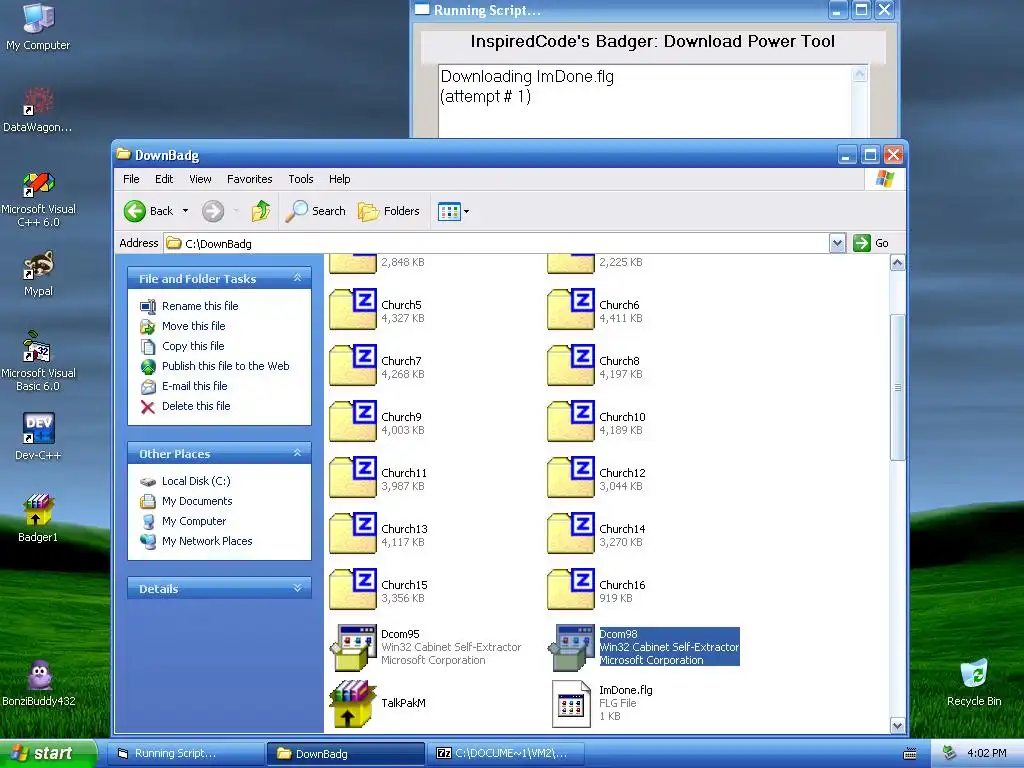Click Publish this file to the Web
This screenshot has width=1024, height=768.
(x=225, y=366)
